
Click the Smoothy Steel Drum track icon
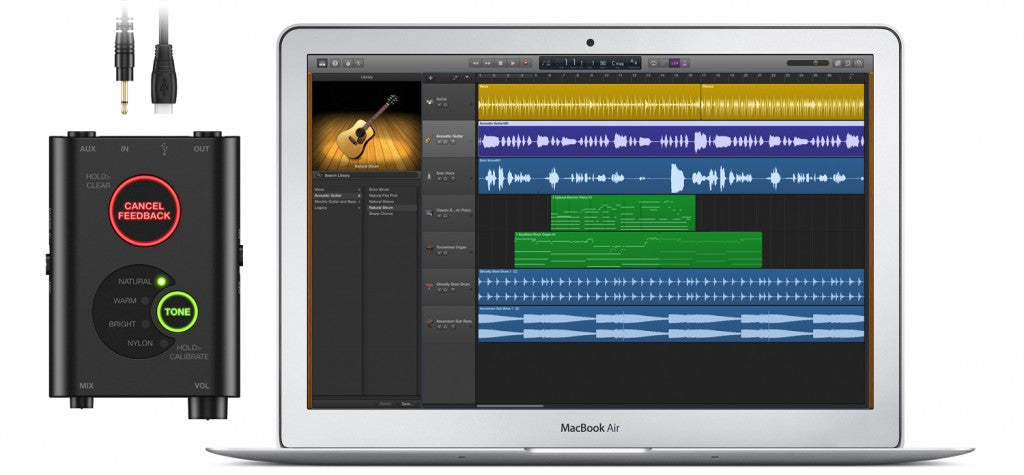coord(429,285)
